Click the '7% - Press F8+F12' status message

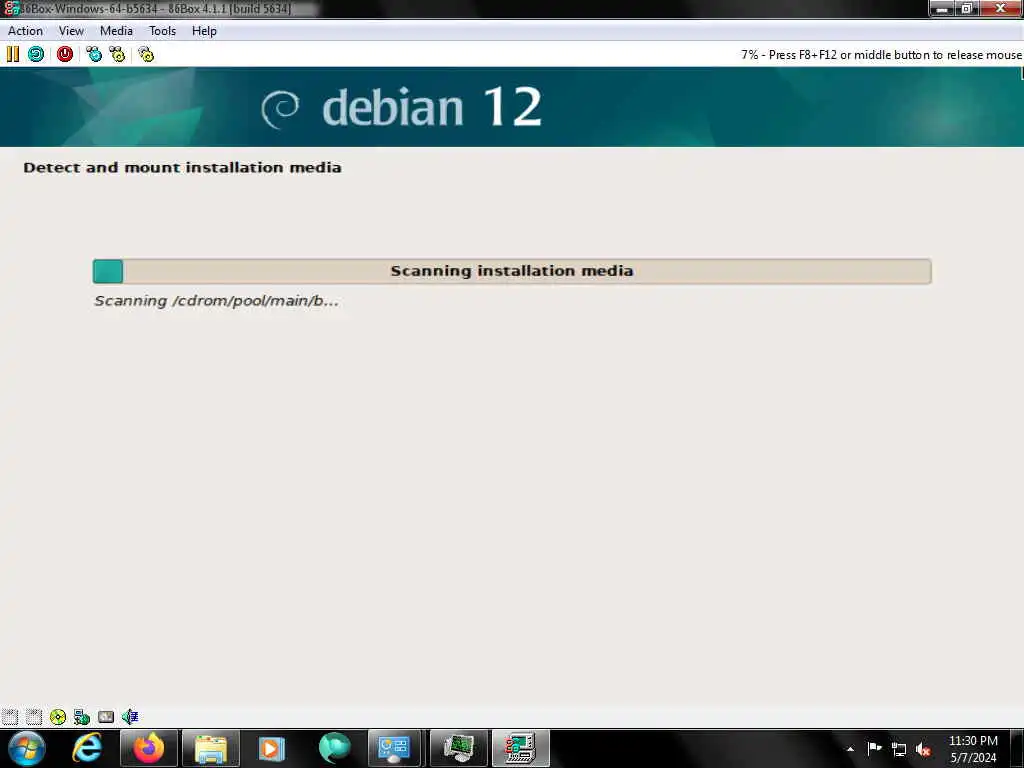[881, 55]
